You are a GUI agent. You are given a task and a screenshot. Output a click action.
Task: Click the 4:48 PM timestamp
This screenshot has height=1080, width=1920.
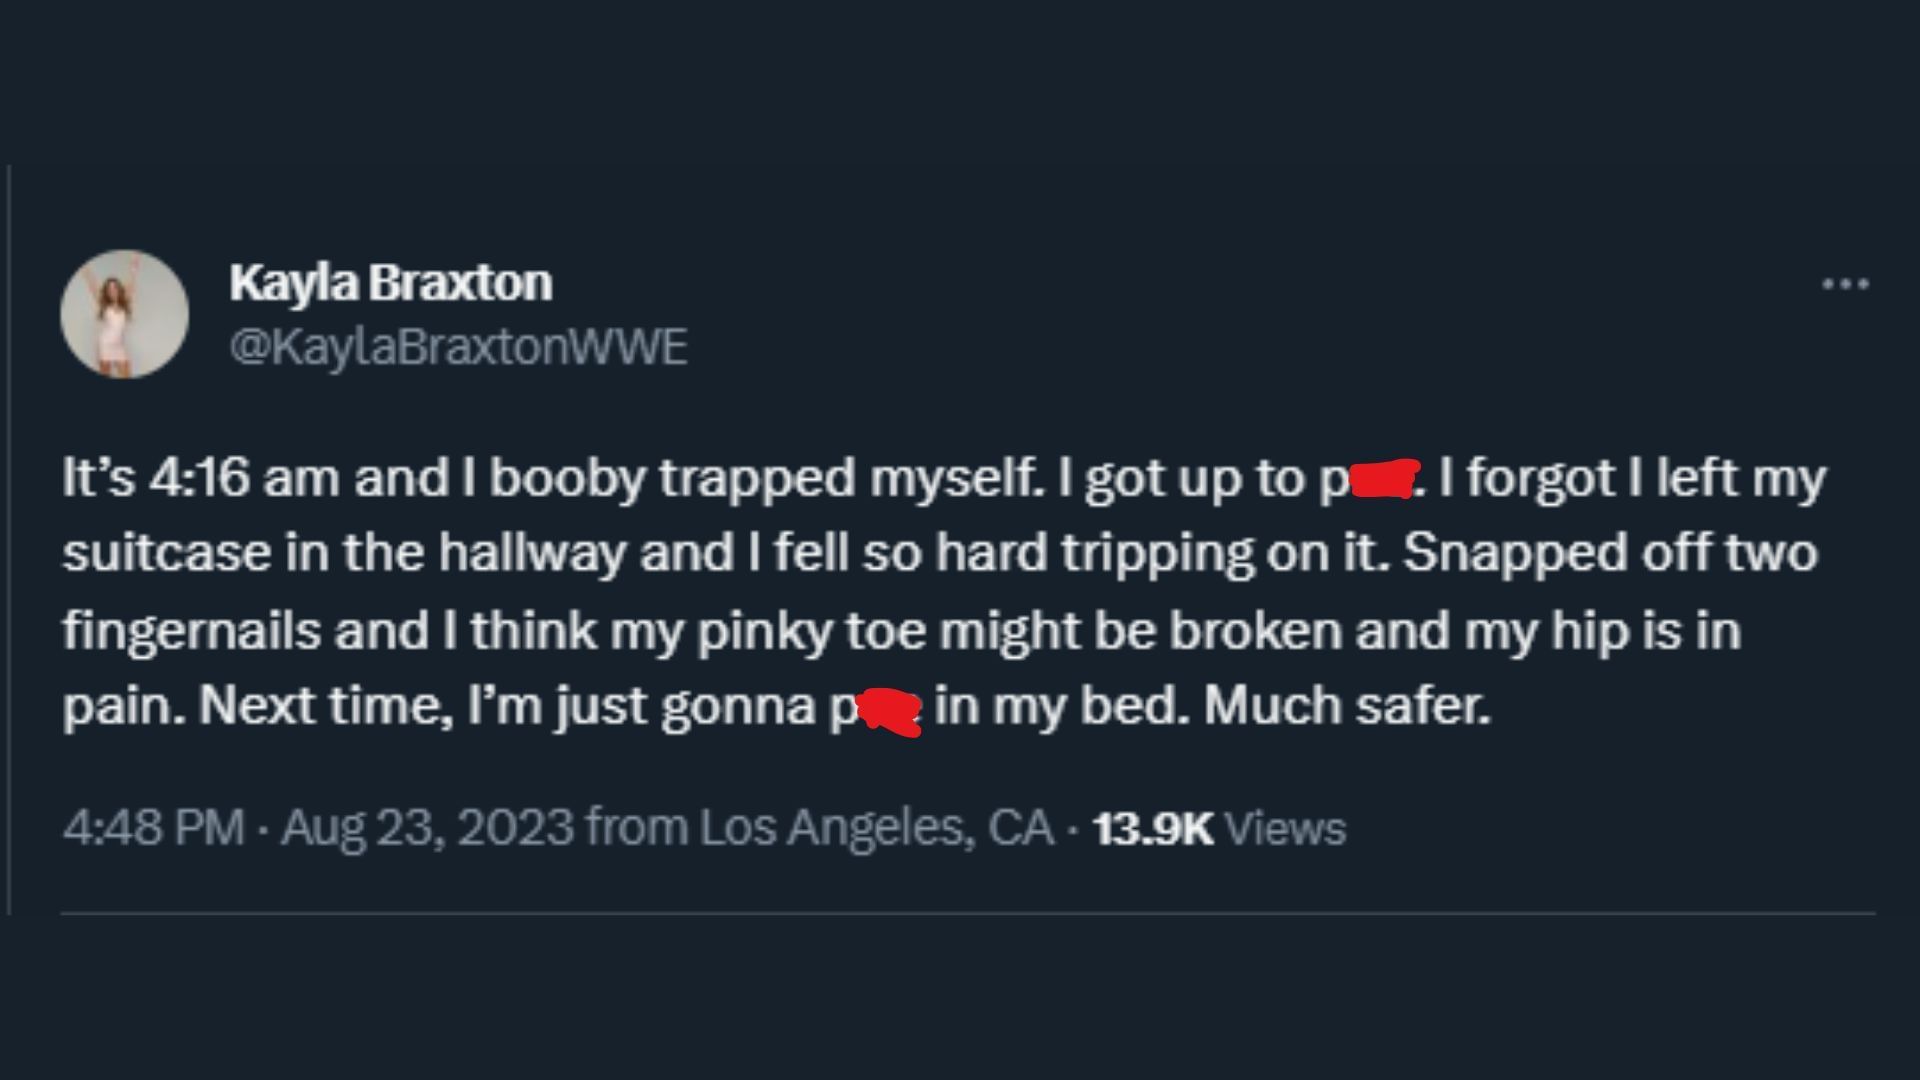coord(153,828)
